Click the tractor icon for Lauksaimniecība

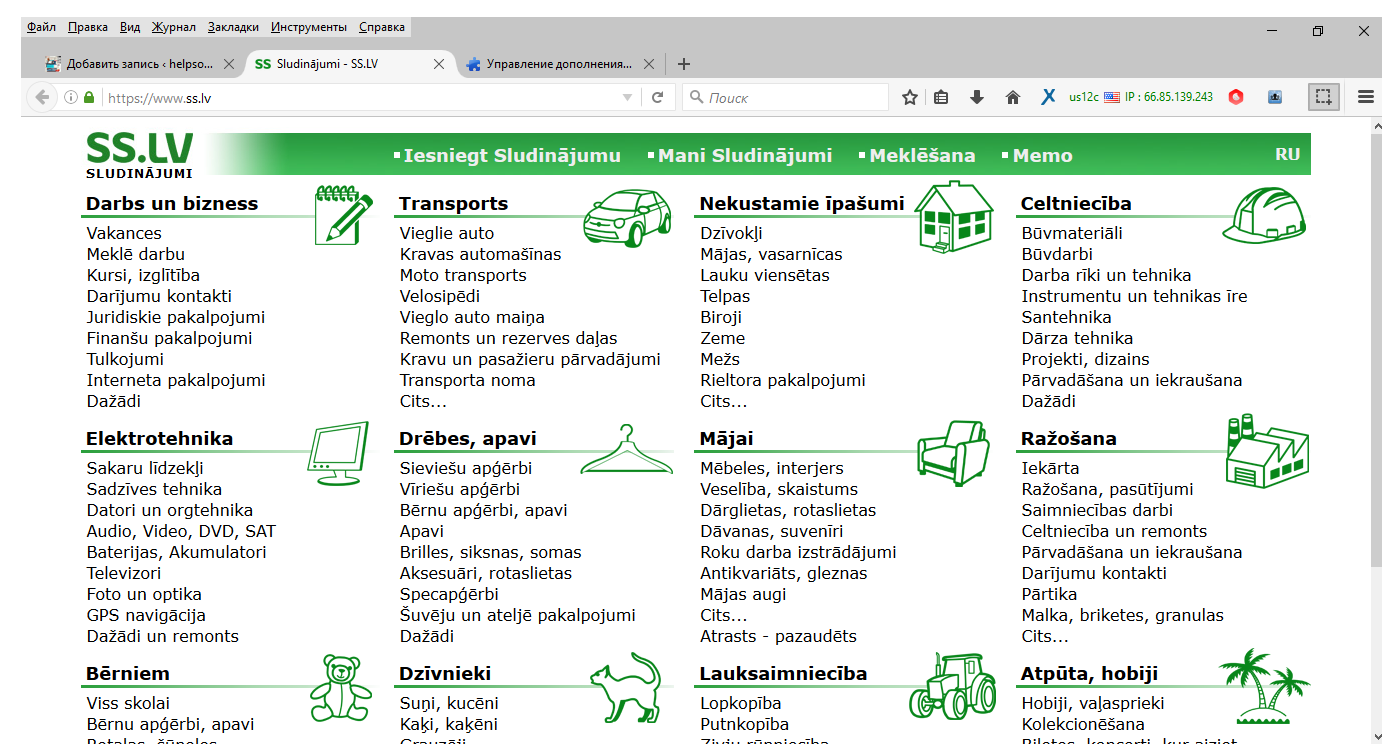pyautogui.click(x=953, y=685)
